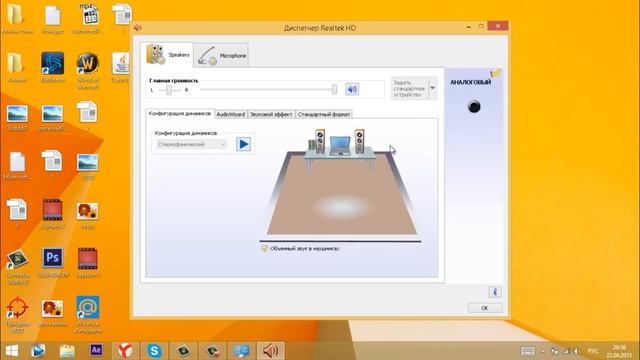Click the main volume slider handle
The image size is (640, 360).
point(334,89)
